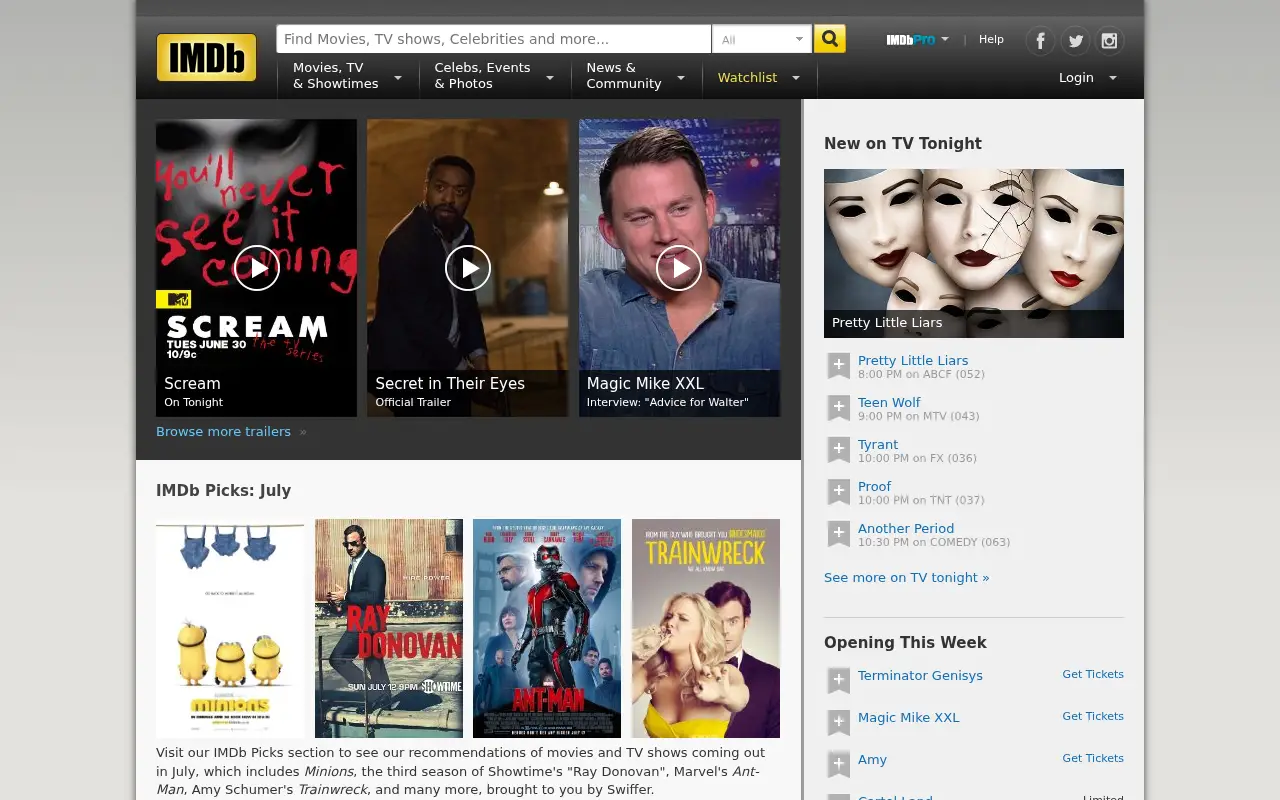Open the IMDb Instagram page icon
The width and height of the screenshot is (1280, 800).
[1109, 40]
